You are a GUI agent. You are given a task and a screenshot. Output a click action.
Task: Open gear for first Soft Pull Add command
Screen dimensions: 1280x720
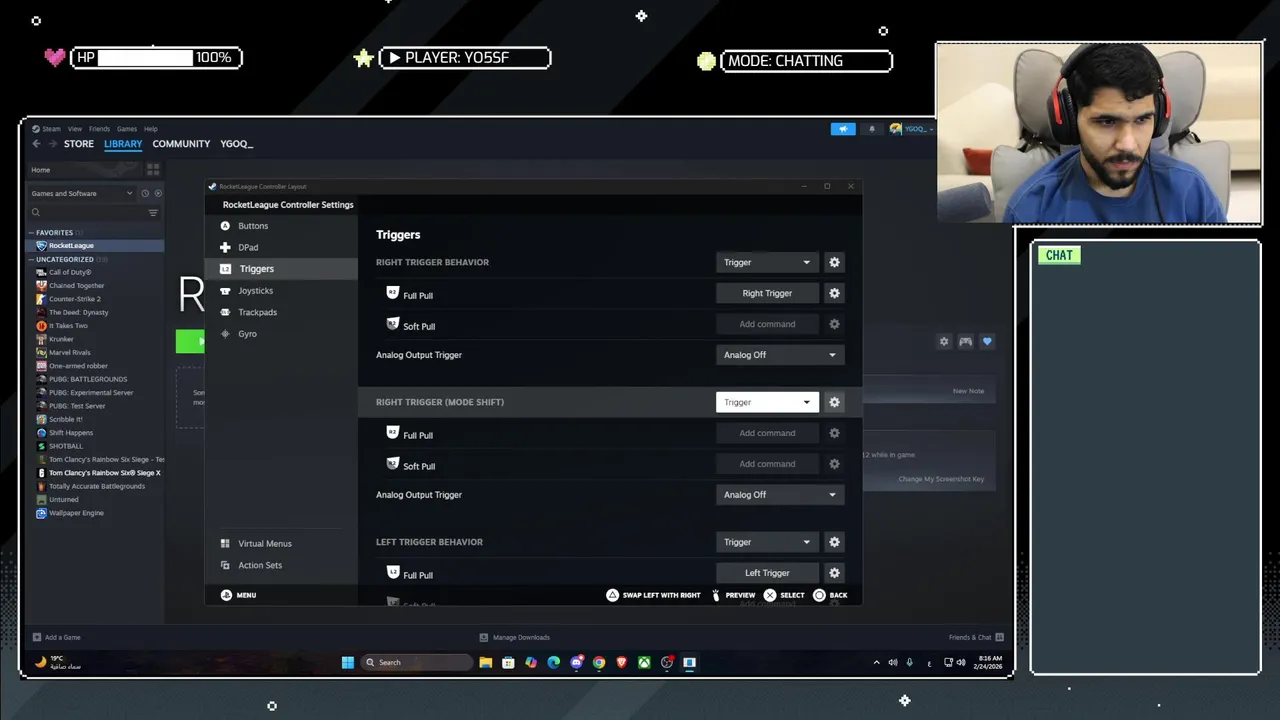(x=834, y=324)
